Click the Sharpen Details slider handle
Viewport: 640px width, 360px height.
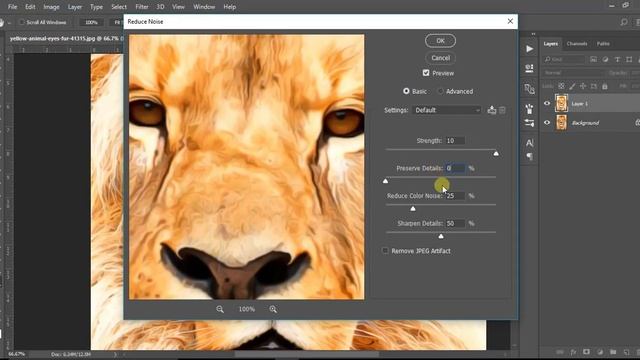tap(441, 236)
